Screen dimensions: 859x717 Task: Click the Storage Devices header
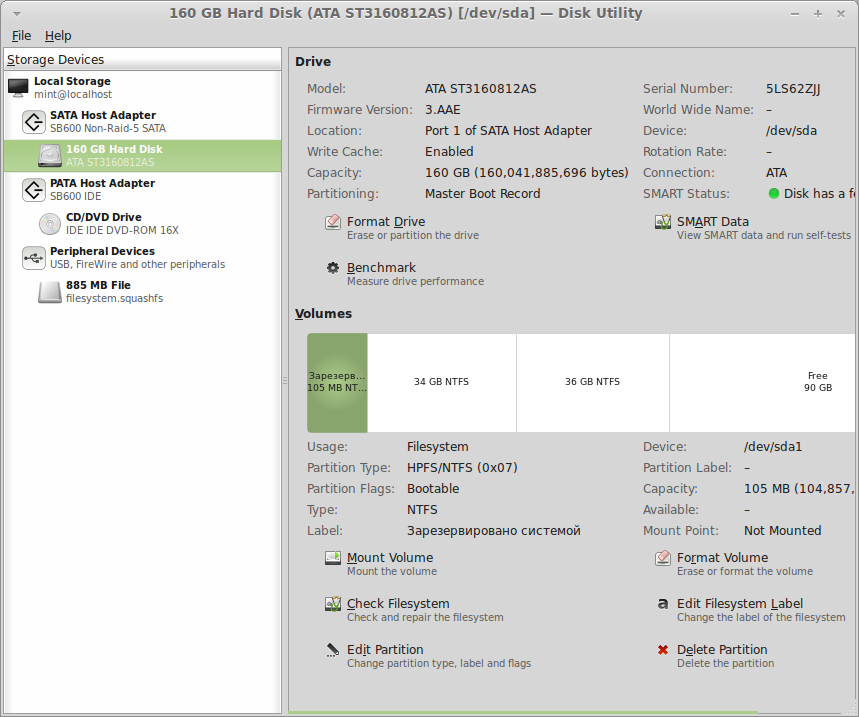[x=142, y=59]
